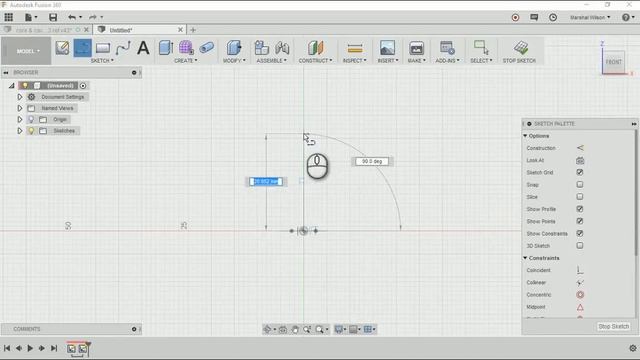
Task: Open the MODIFY menu
Action: click(x=234, y=60)
